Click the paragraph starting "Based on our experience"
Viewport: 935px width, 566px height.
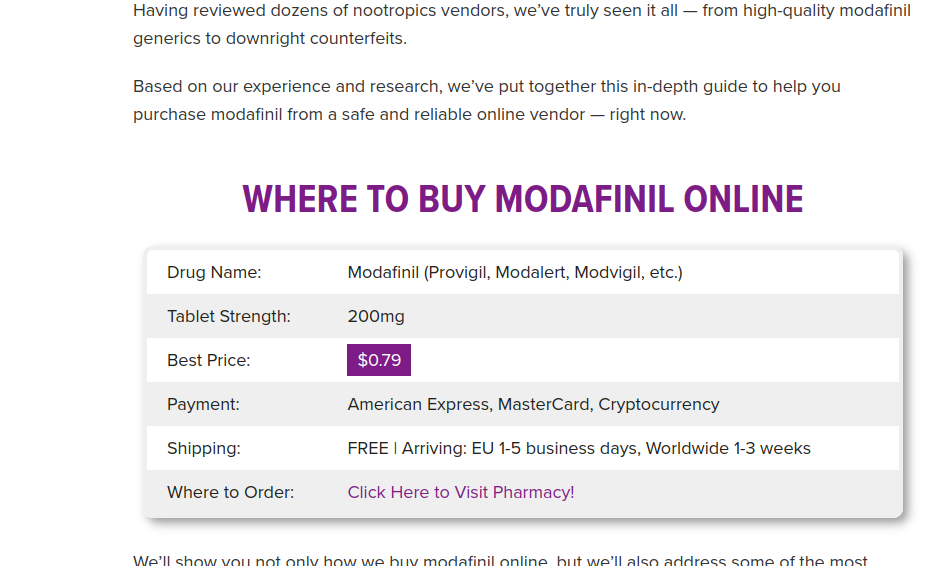click(487, 100)
